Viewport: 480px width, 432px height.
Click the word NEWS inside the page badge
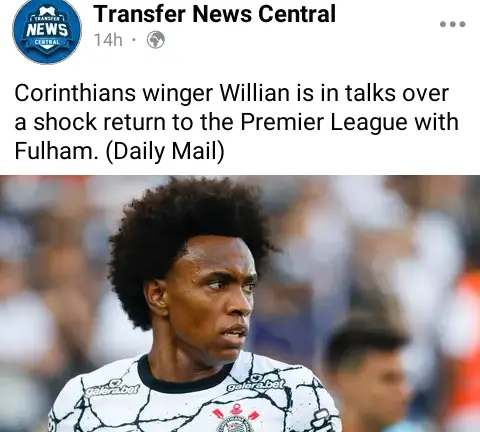pyautogui.click(x=47, y=30)
